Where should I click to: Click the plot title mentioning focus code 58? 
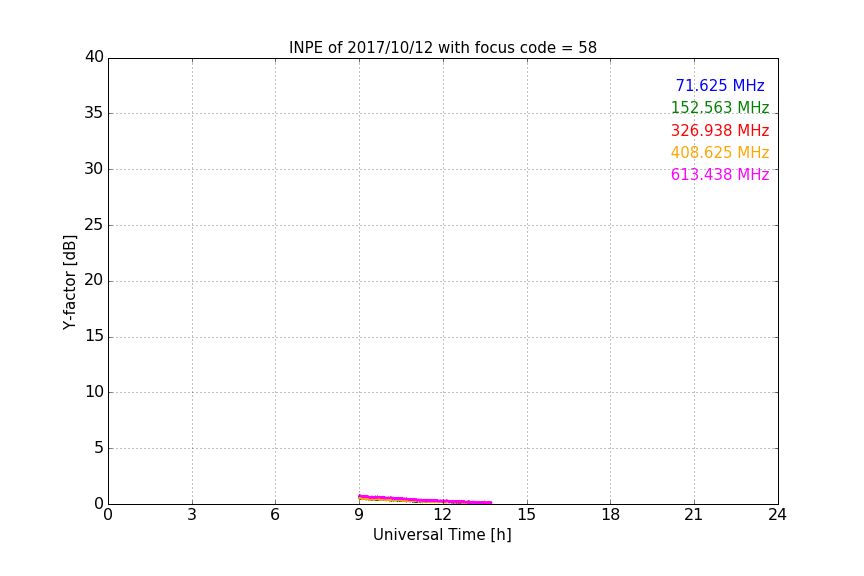tap(442, 48)
